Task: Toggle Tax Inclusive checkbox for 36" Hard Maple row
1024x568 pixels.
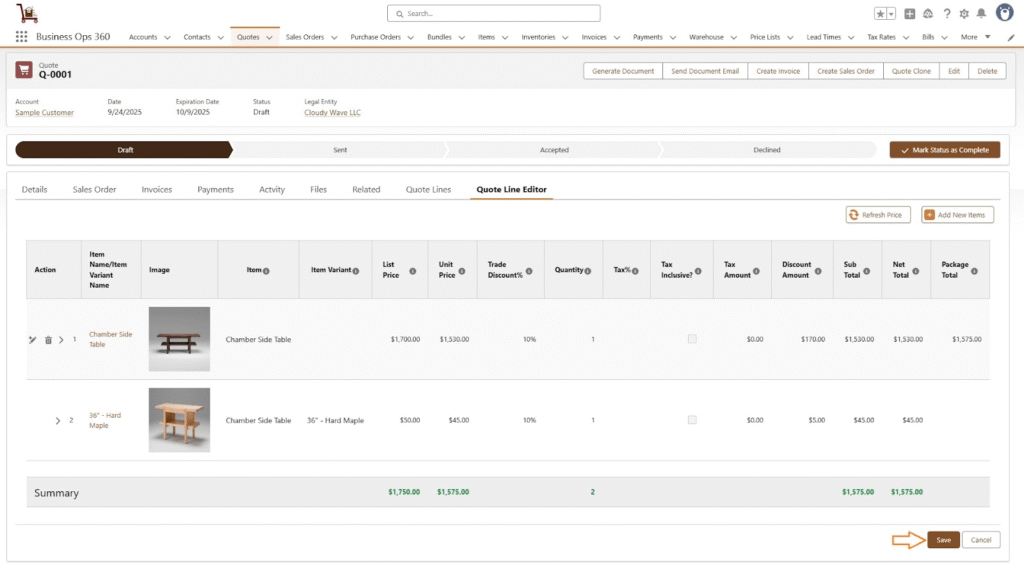Action: (692, 420)
